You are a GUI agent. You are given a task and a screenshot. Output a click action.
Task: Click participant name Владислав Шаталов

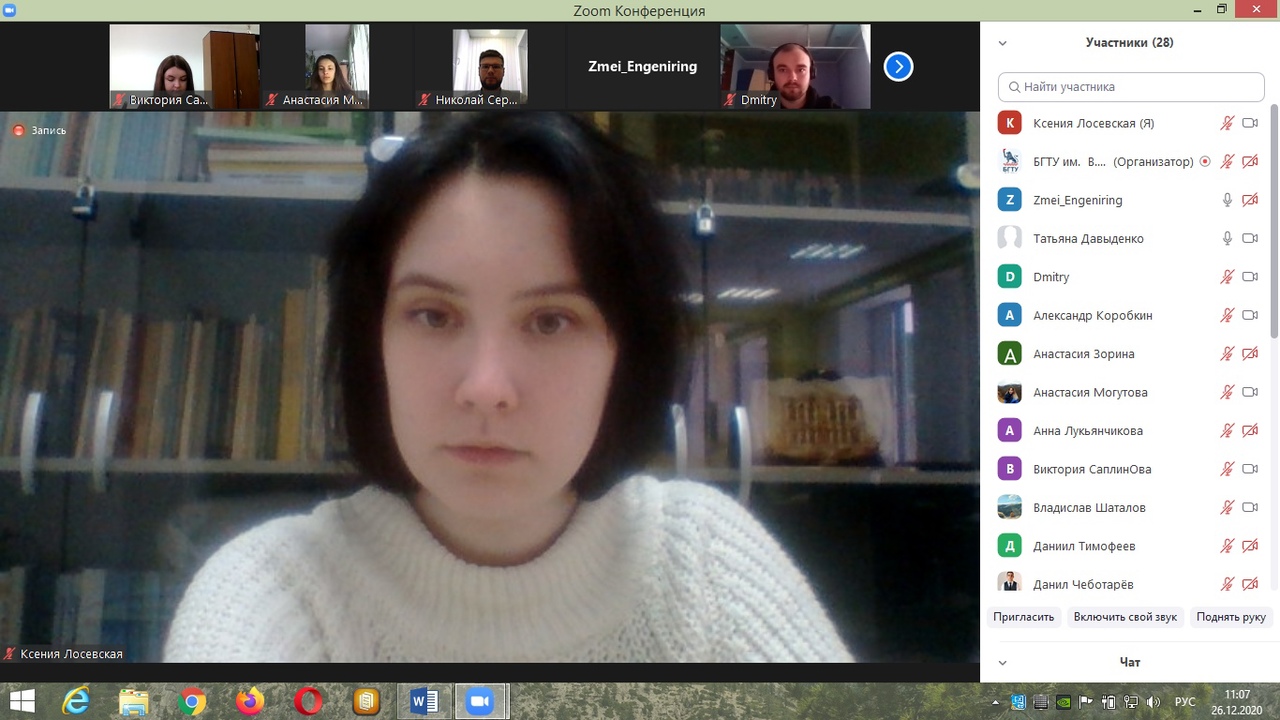coord(1089,507)
